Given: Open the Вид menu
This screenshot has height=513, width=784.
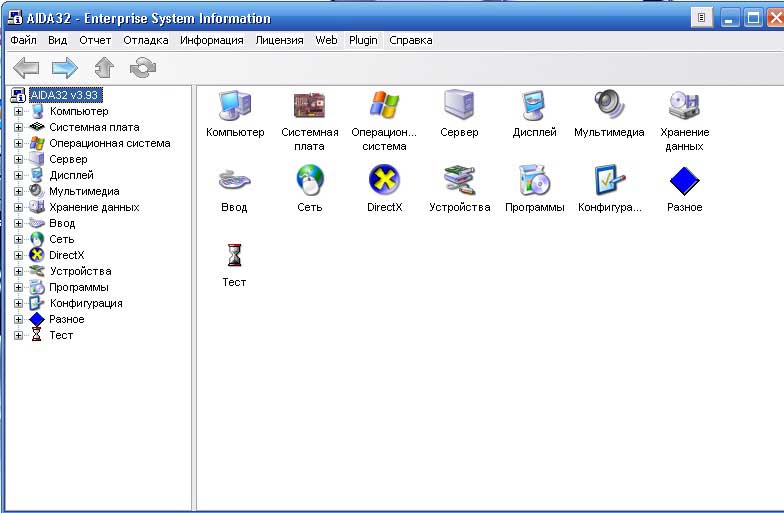Looking at the screenshot, I should coord(58,40).
